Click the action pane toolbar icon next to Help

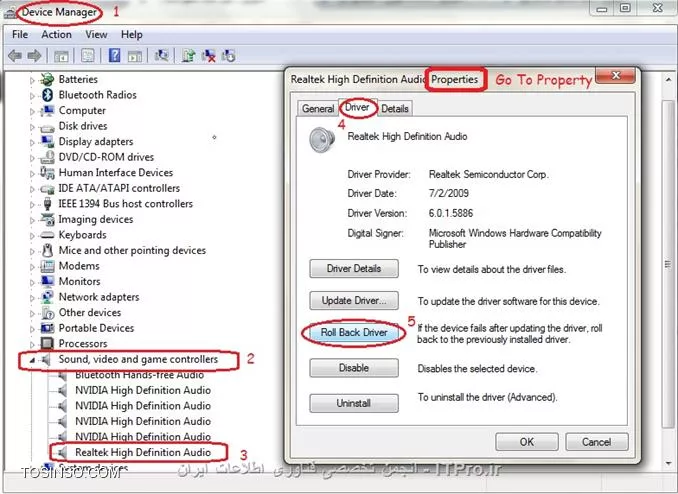point(135,56)
